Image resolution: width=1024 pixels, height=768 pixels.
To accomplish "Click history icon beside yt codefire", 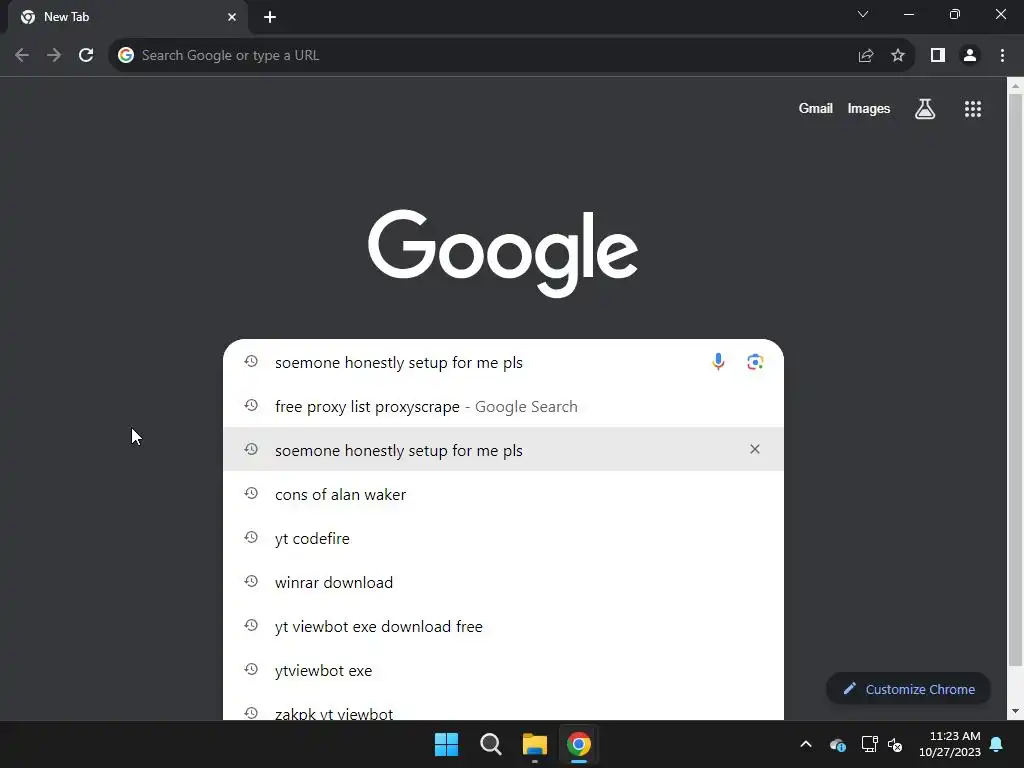I will point(251,537).
